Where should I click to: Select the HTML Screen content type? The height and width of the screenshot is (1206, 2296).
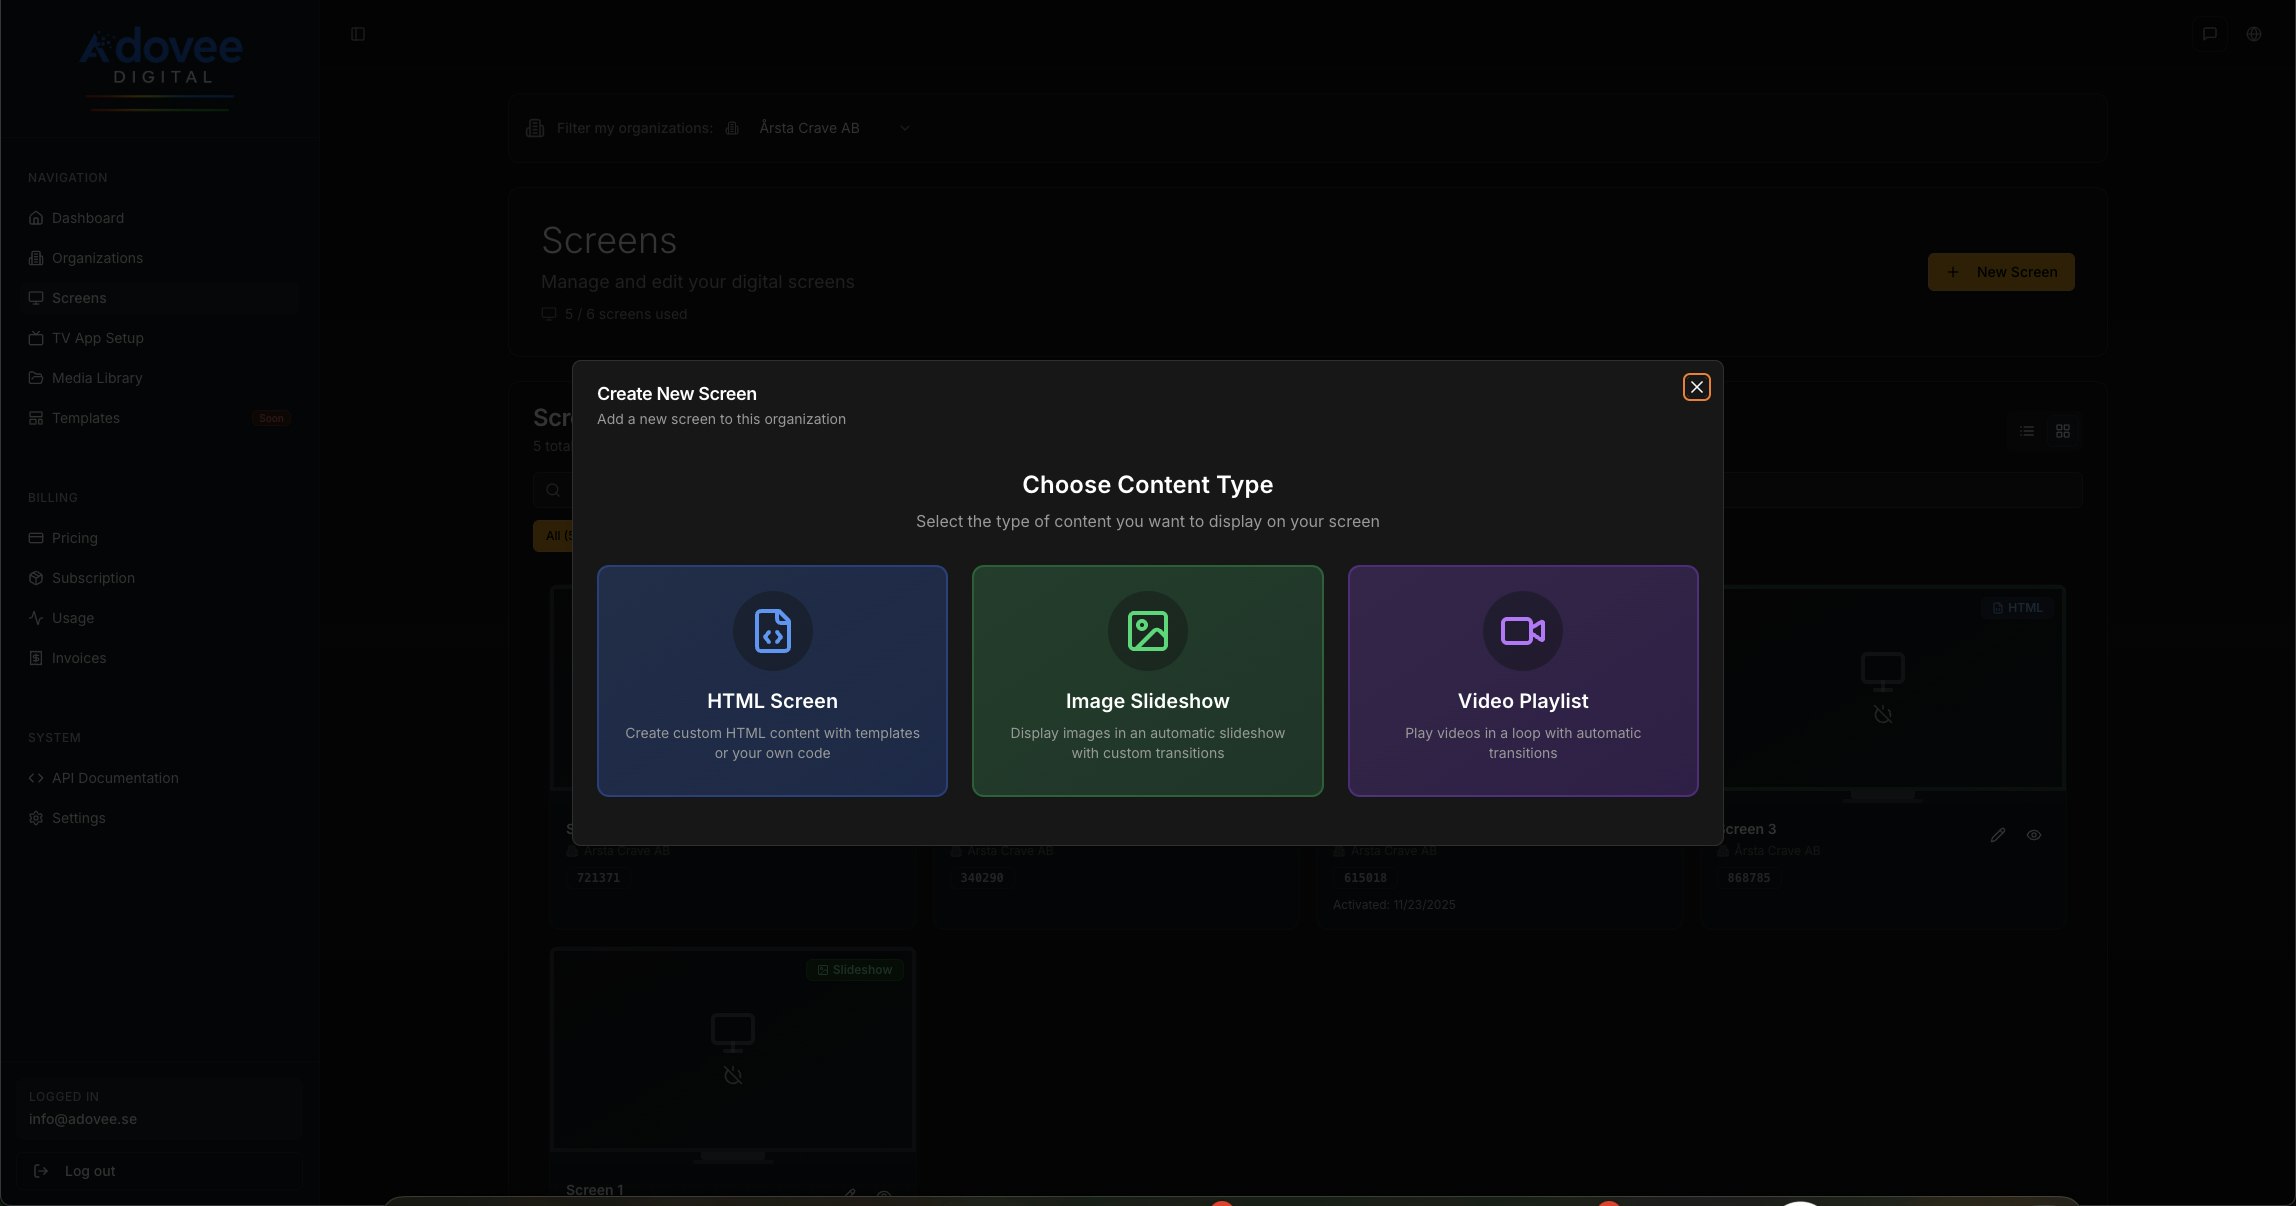771,682
